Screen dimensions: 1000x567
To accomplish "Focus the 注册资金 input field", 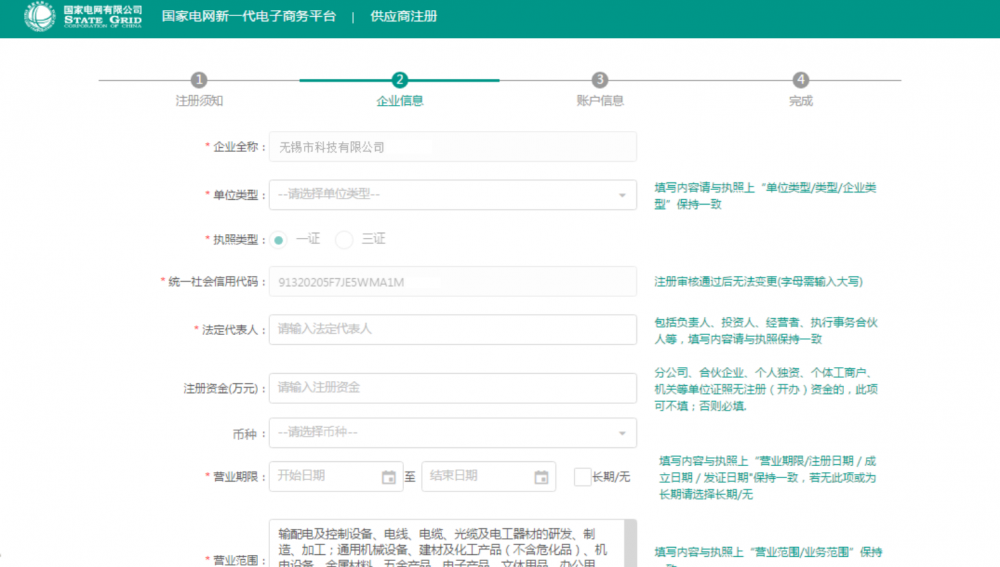I will tap(453, 388).
